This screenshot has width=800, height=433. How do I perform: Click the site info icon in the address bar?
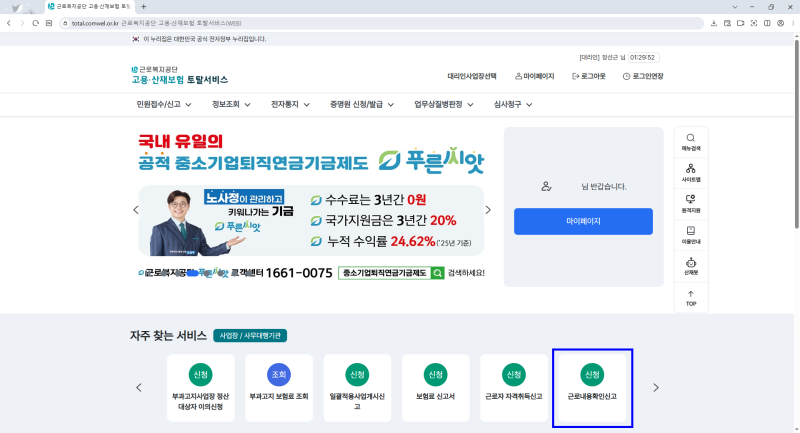[65, 23]
